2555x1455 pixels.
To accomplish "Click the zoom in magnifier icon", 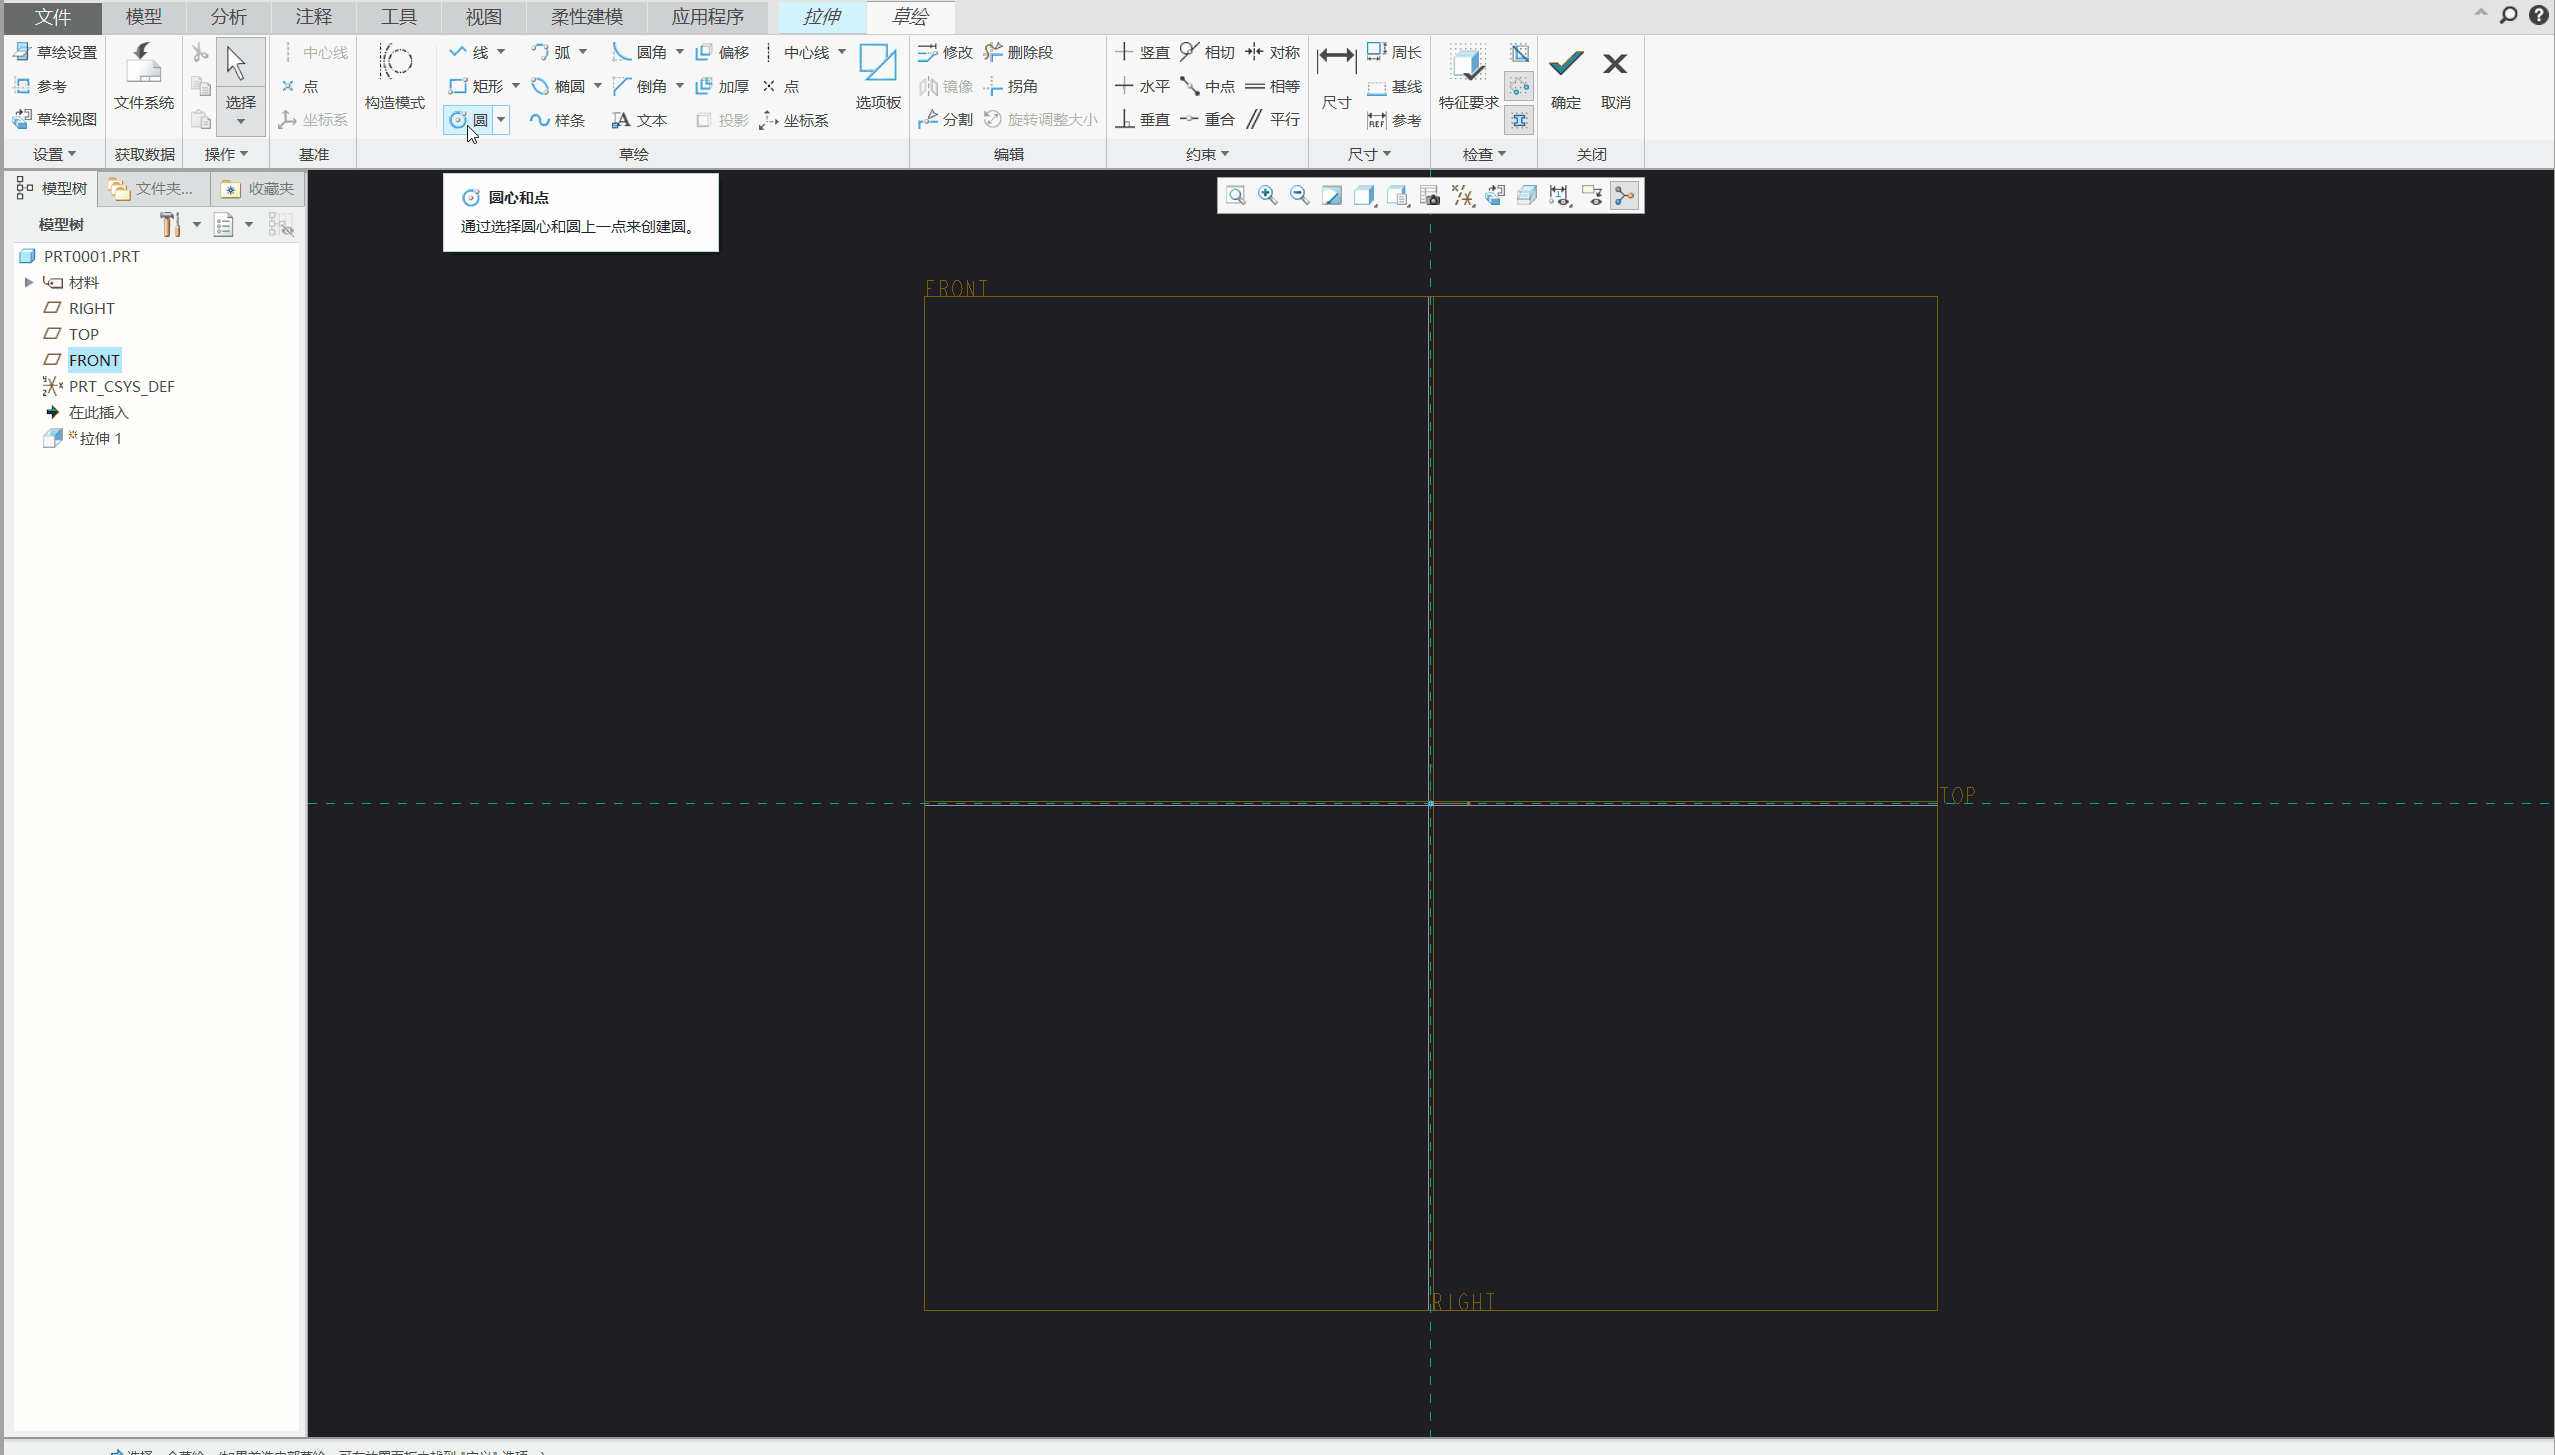I will (x=1267, y=195).
